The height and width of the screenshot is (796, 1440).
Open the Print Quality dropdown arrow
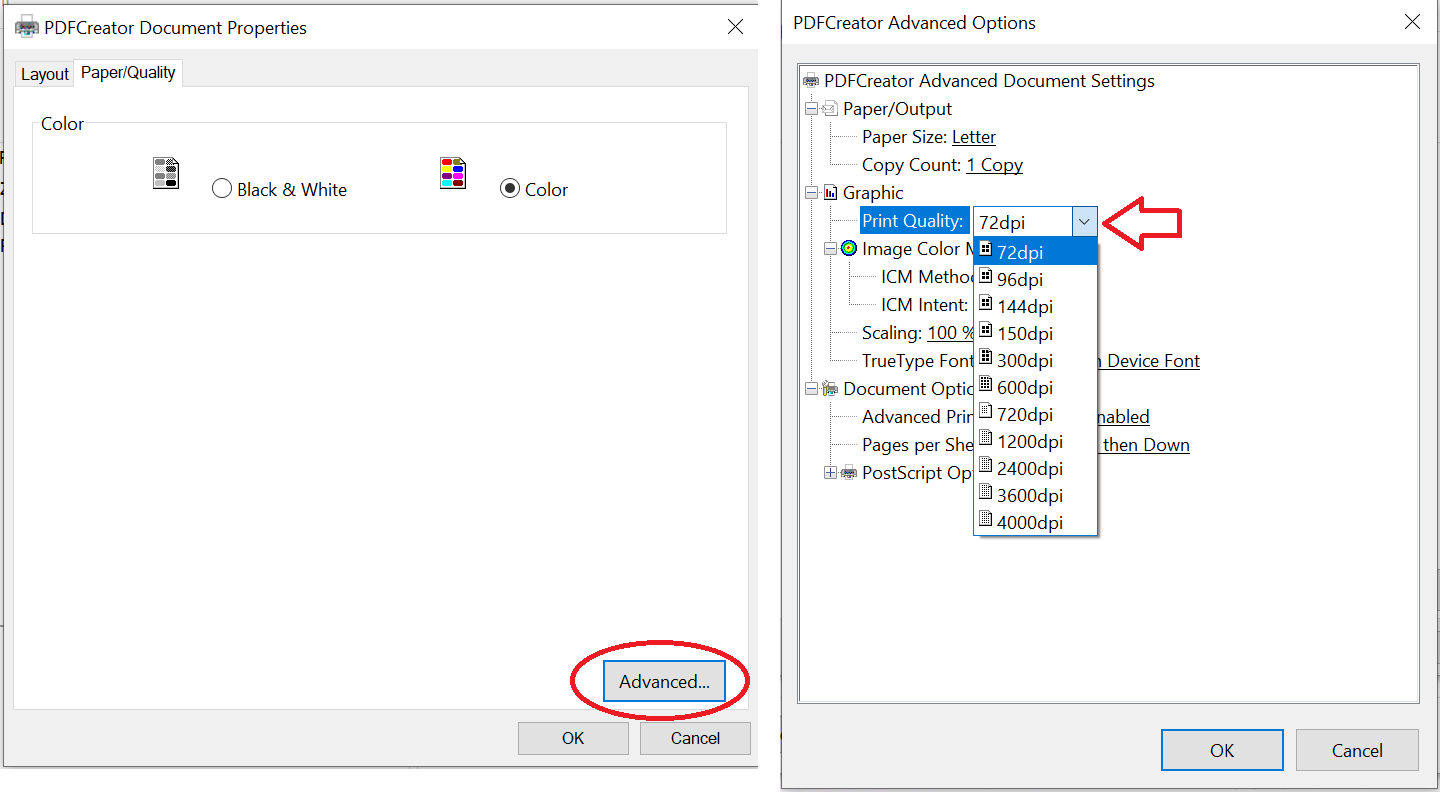(x=1084, y=222)
